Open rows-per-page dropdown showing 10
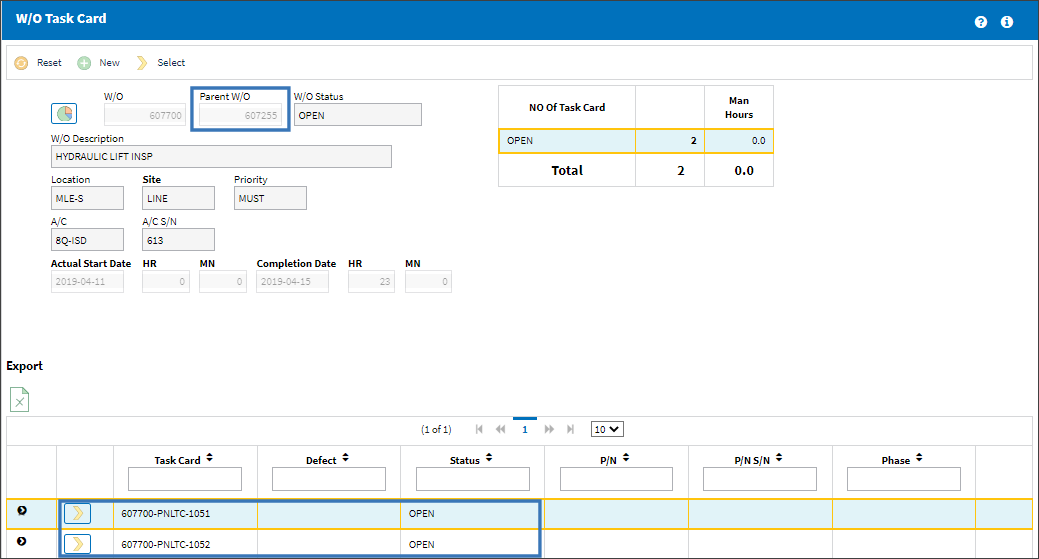The height and width of the screenshot is (559, 1039). coord(607,429)
